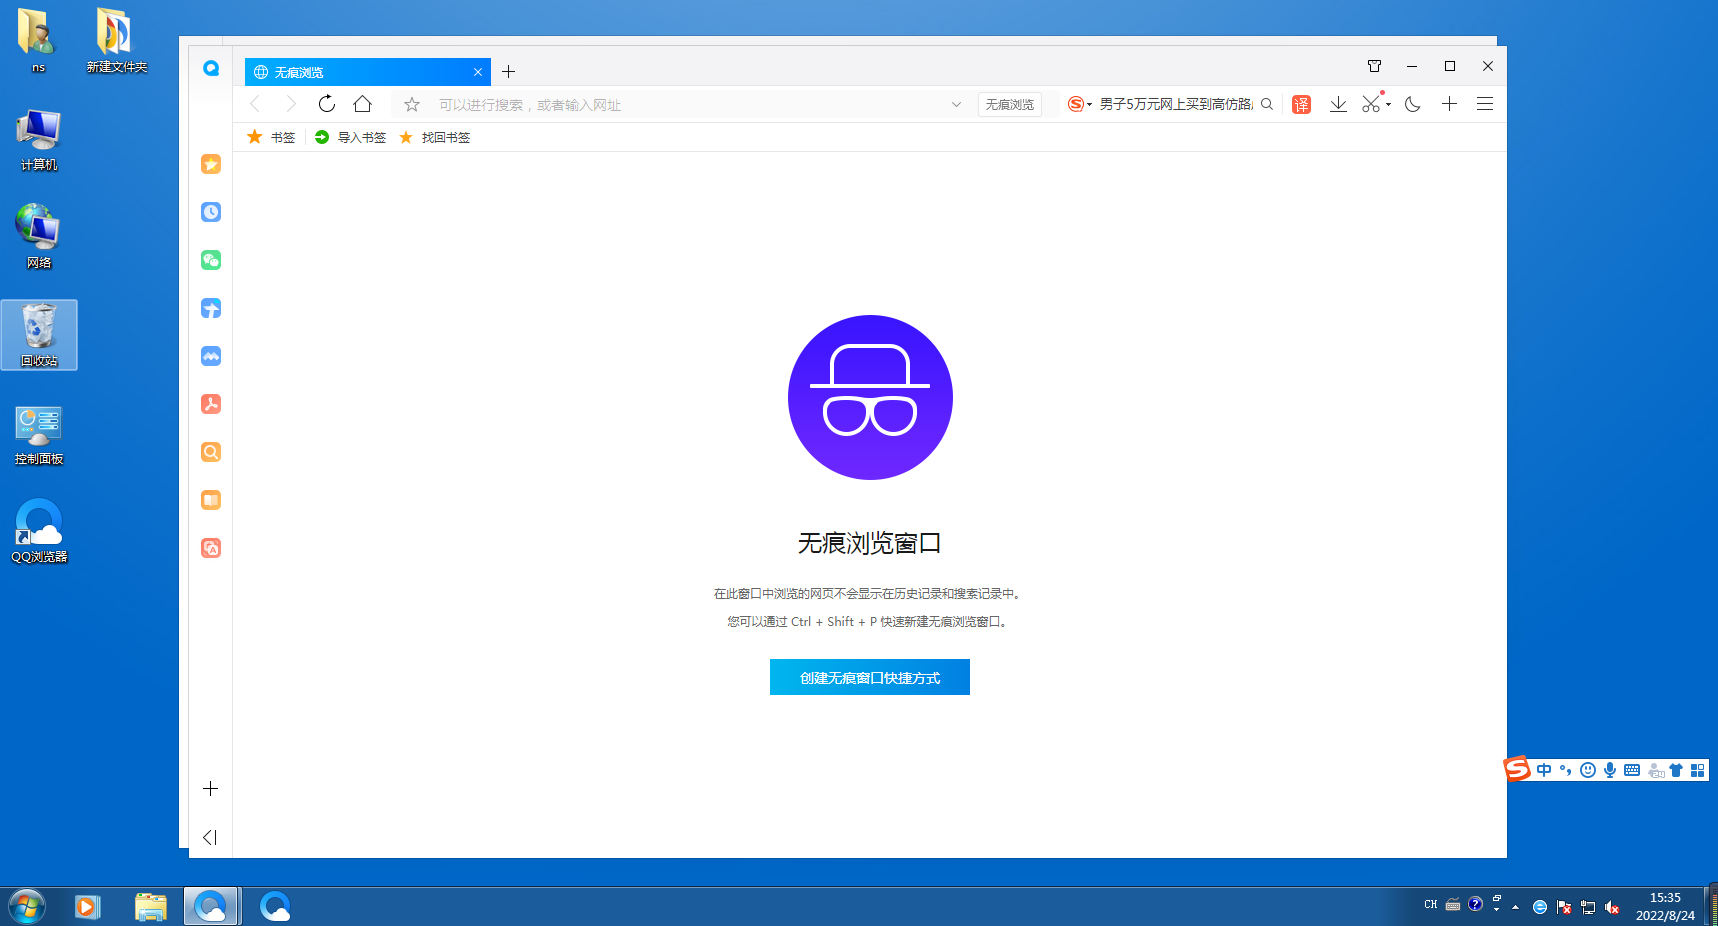Open the Action Center flag icon
This screenshot has height=926, width=1718.
coord(1564,907)
